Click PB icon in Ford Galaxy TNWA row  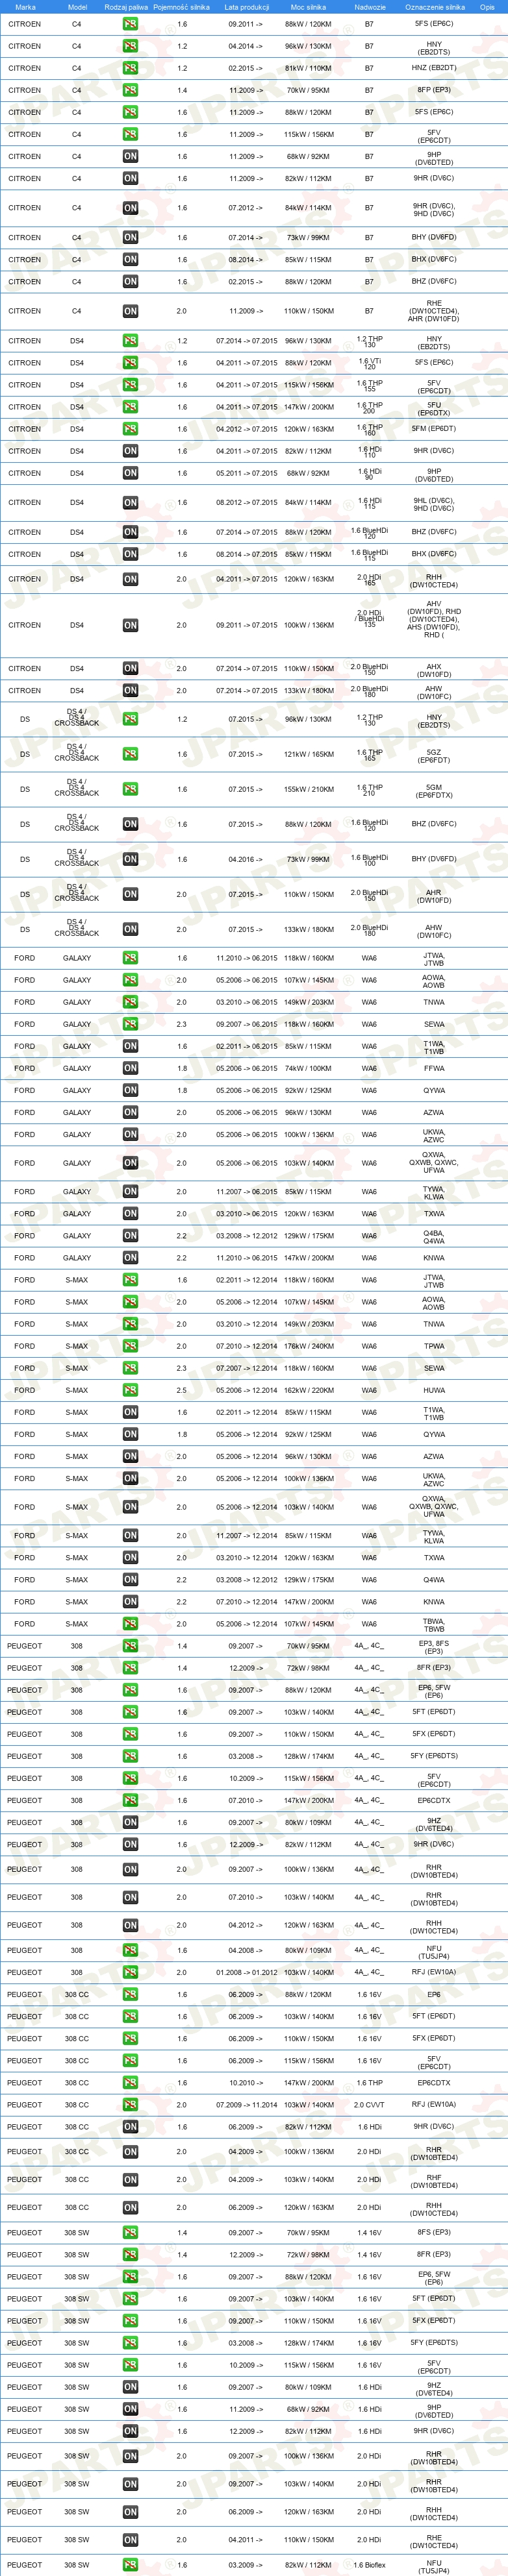(130, 1002)
